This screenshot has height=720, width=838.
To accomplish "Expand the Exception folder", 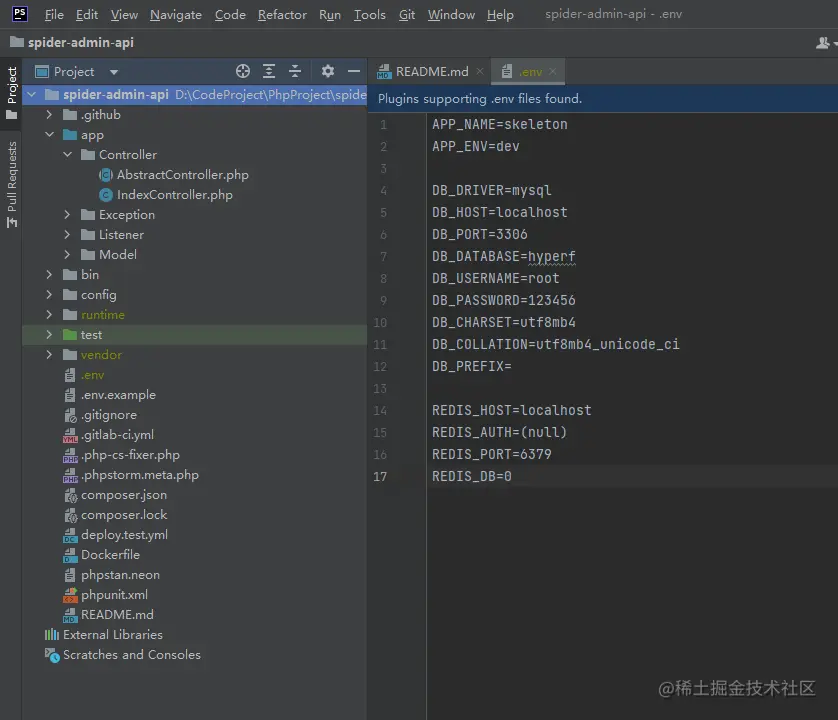I will (x=67, y=214).
